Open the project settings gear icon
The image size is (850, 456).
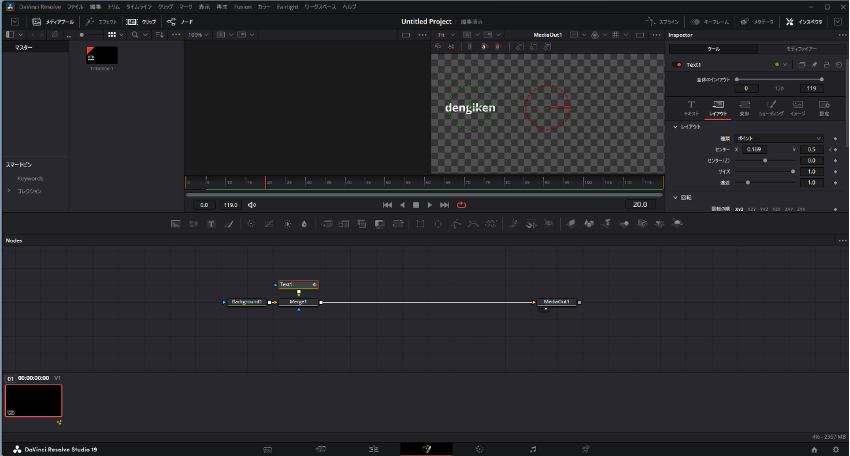click(x=836, y=450)
